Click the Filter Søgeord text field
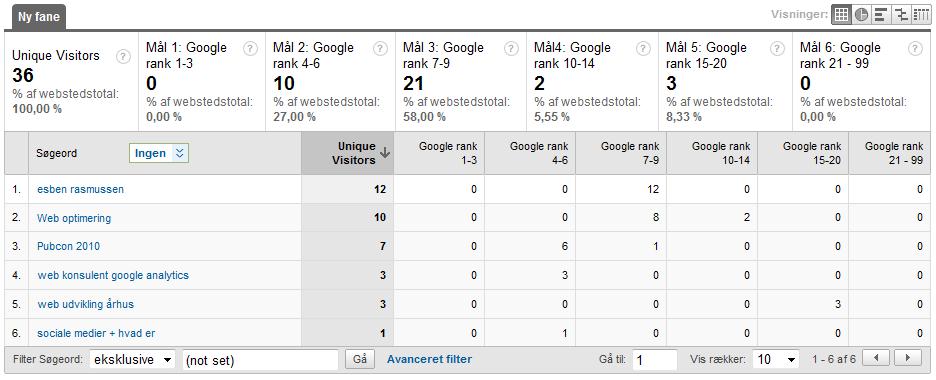 260,360
